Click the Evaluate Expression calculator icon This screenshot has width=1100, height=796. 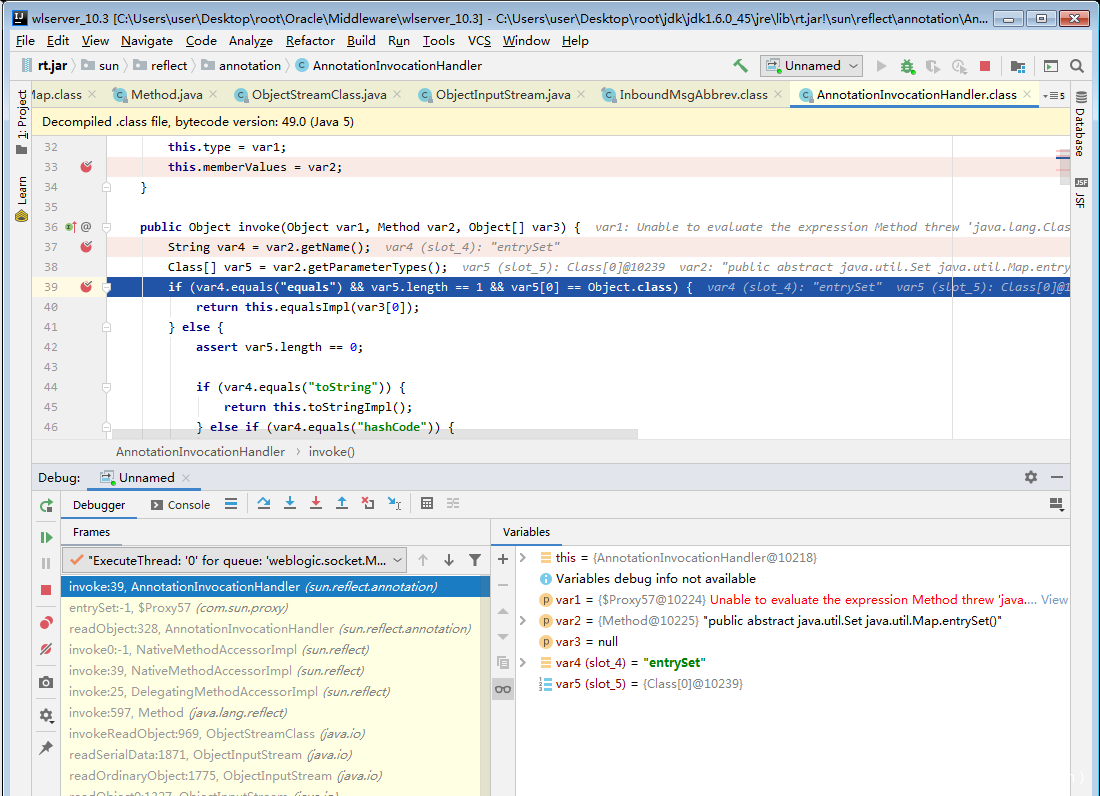click(427, 504)
